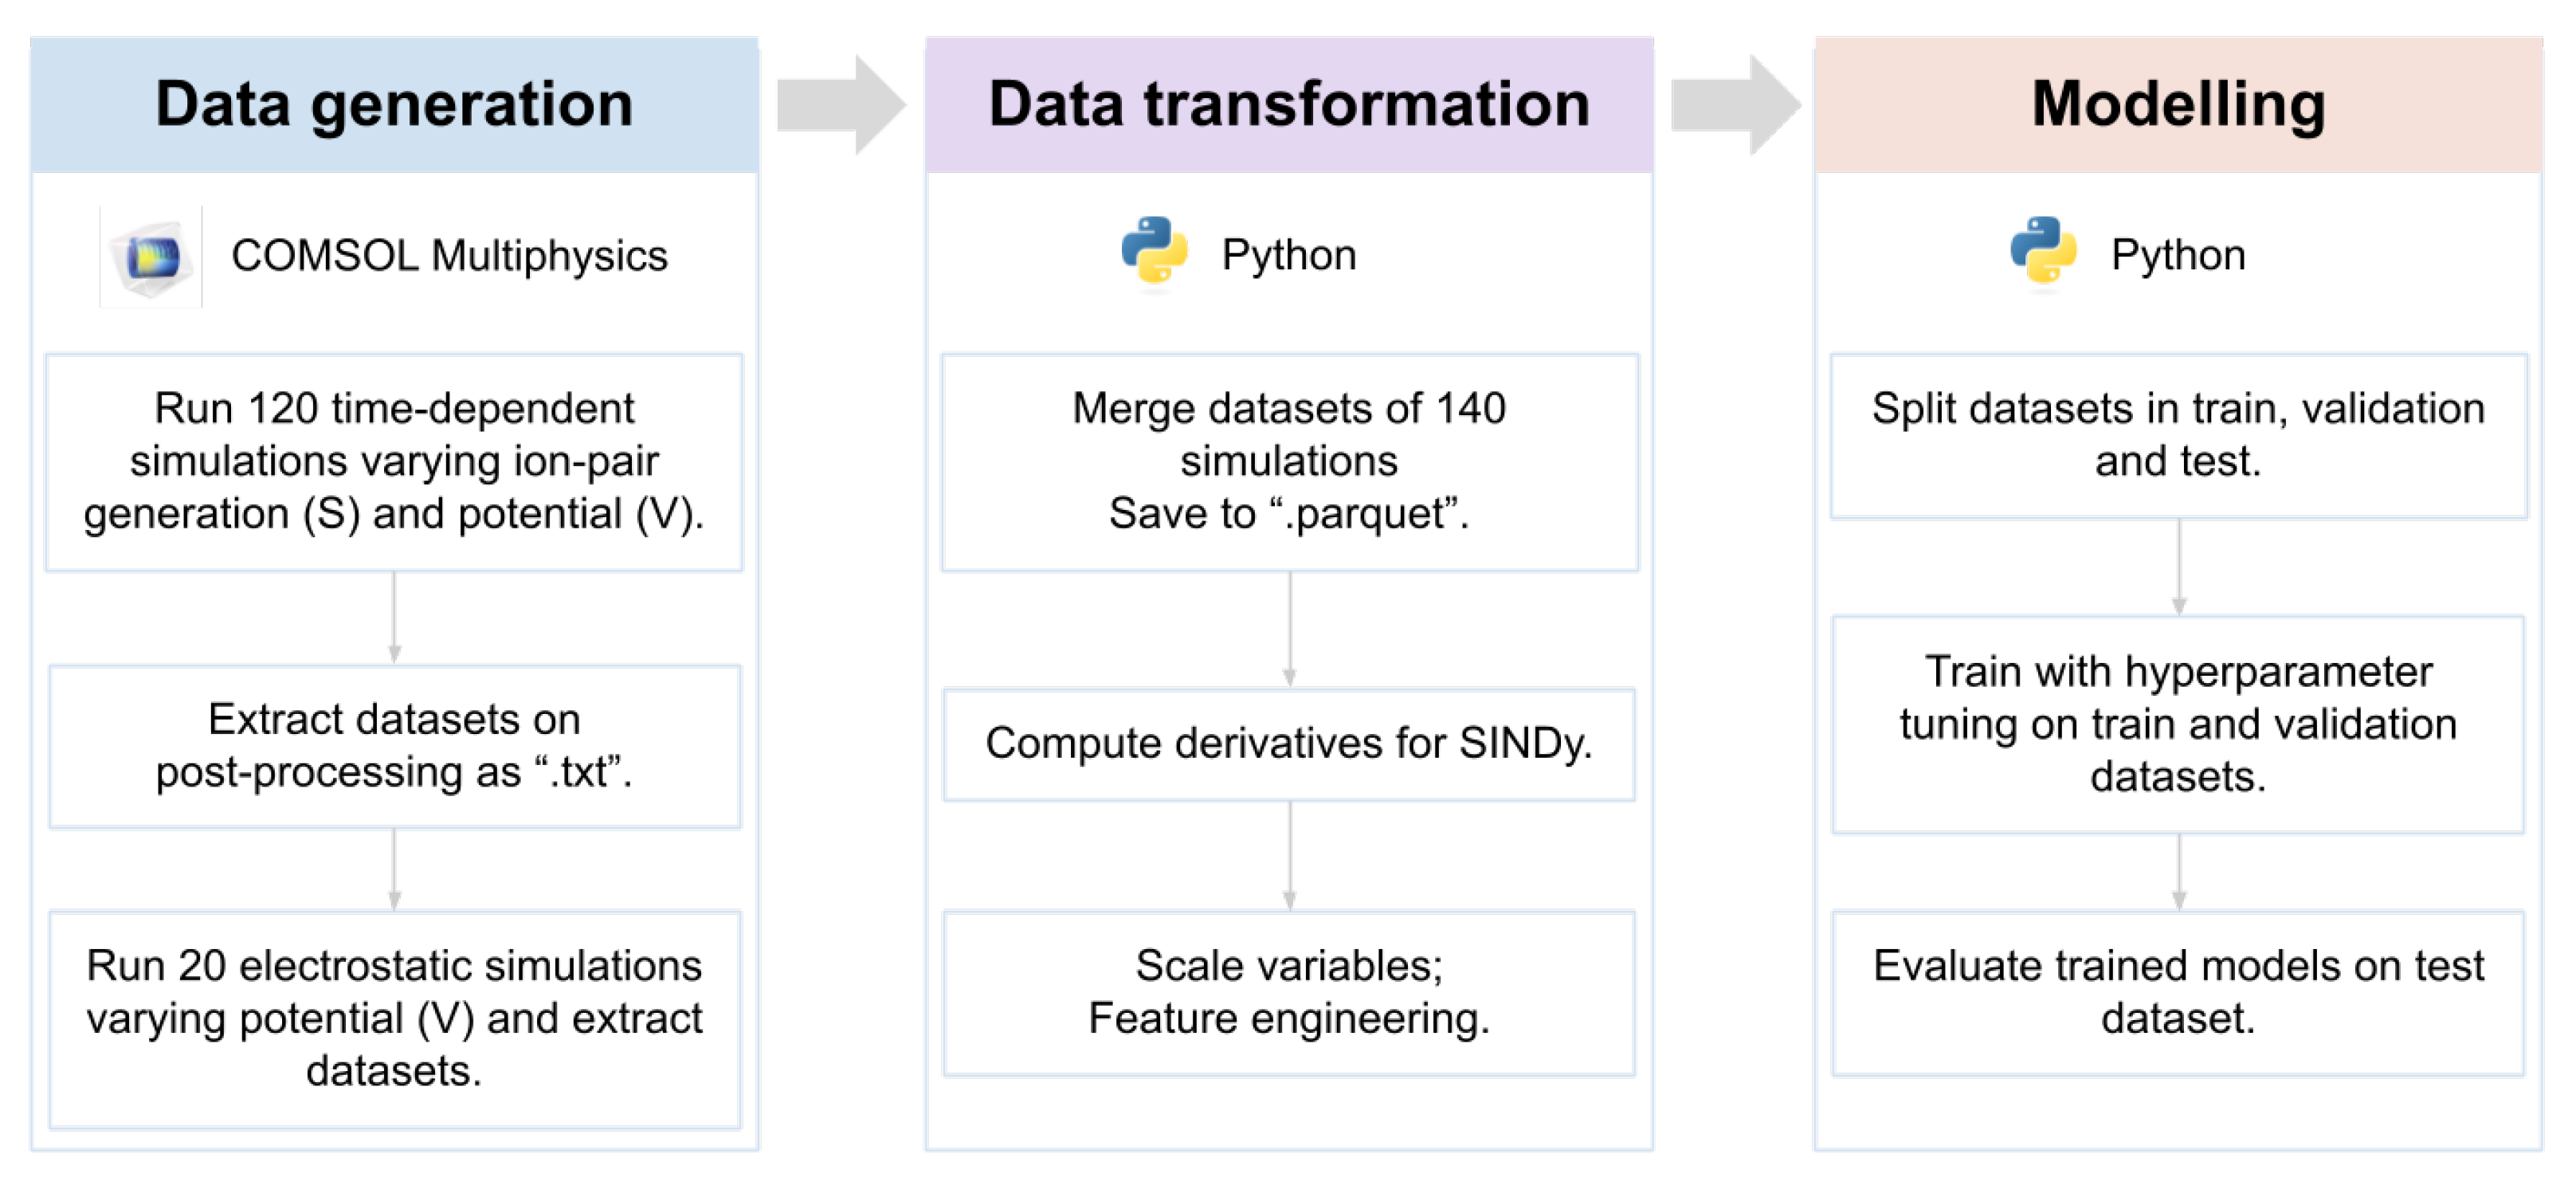Click the Python logo under Data transformation

tap(1154, 253)
